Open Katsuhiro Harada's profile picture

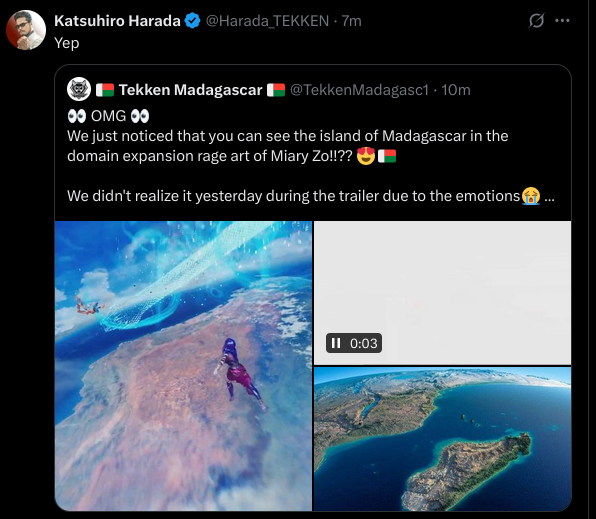(26, 30)
